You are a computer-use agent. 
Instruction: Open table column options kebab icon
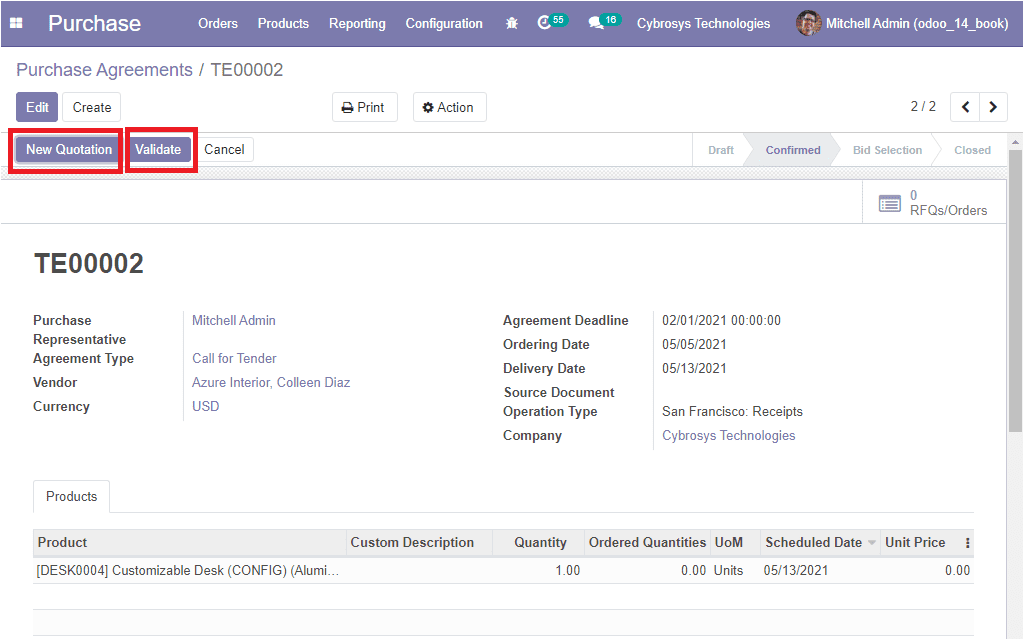point(967,543)
